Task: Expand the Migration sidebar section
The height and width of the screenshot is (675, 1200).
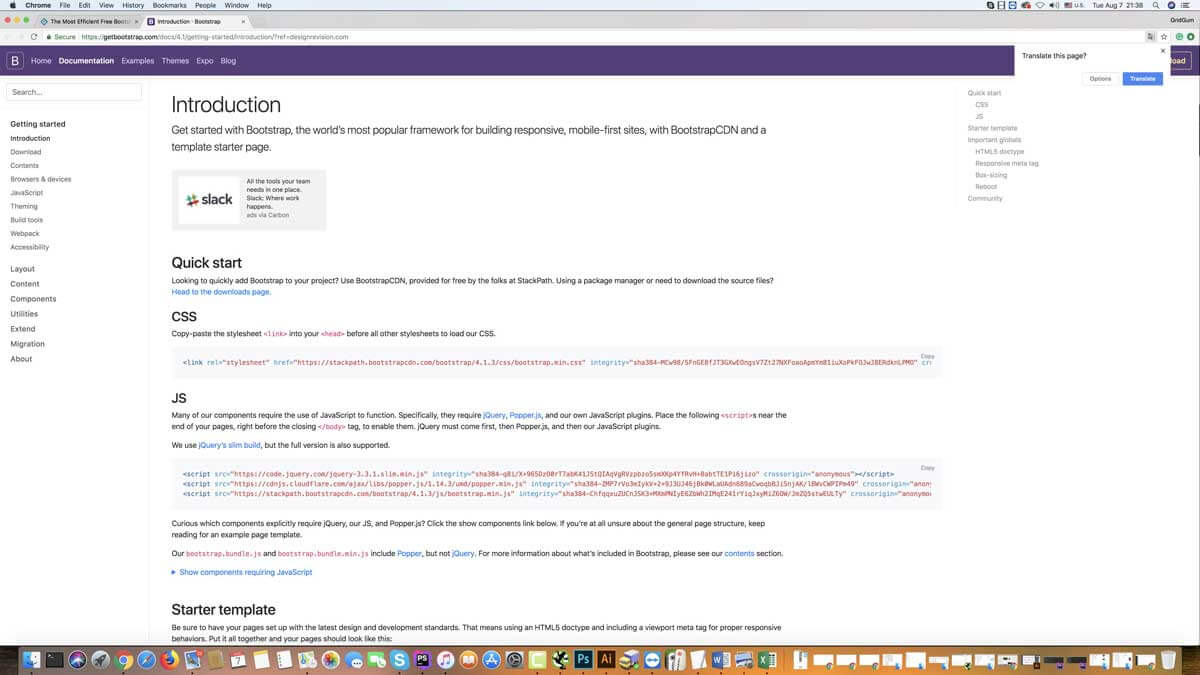Action: 27,344
